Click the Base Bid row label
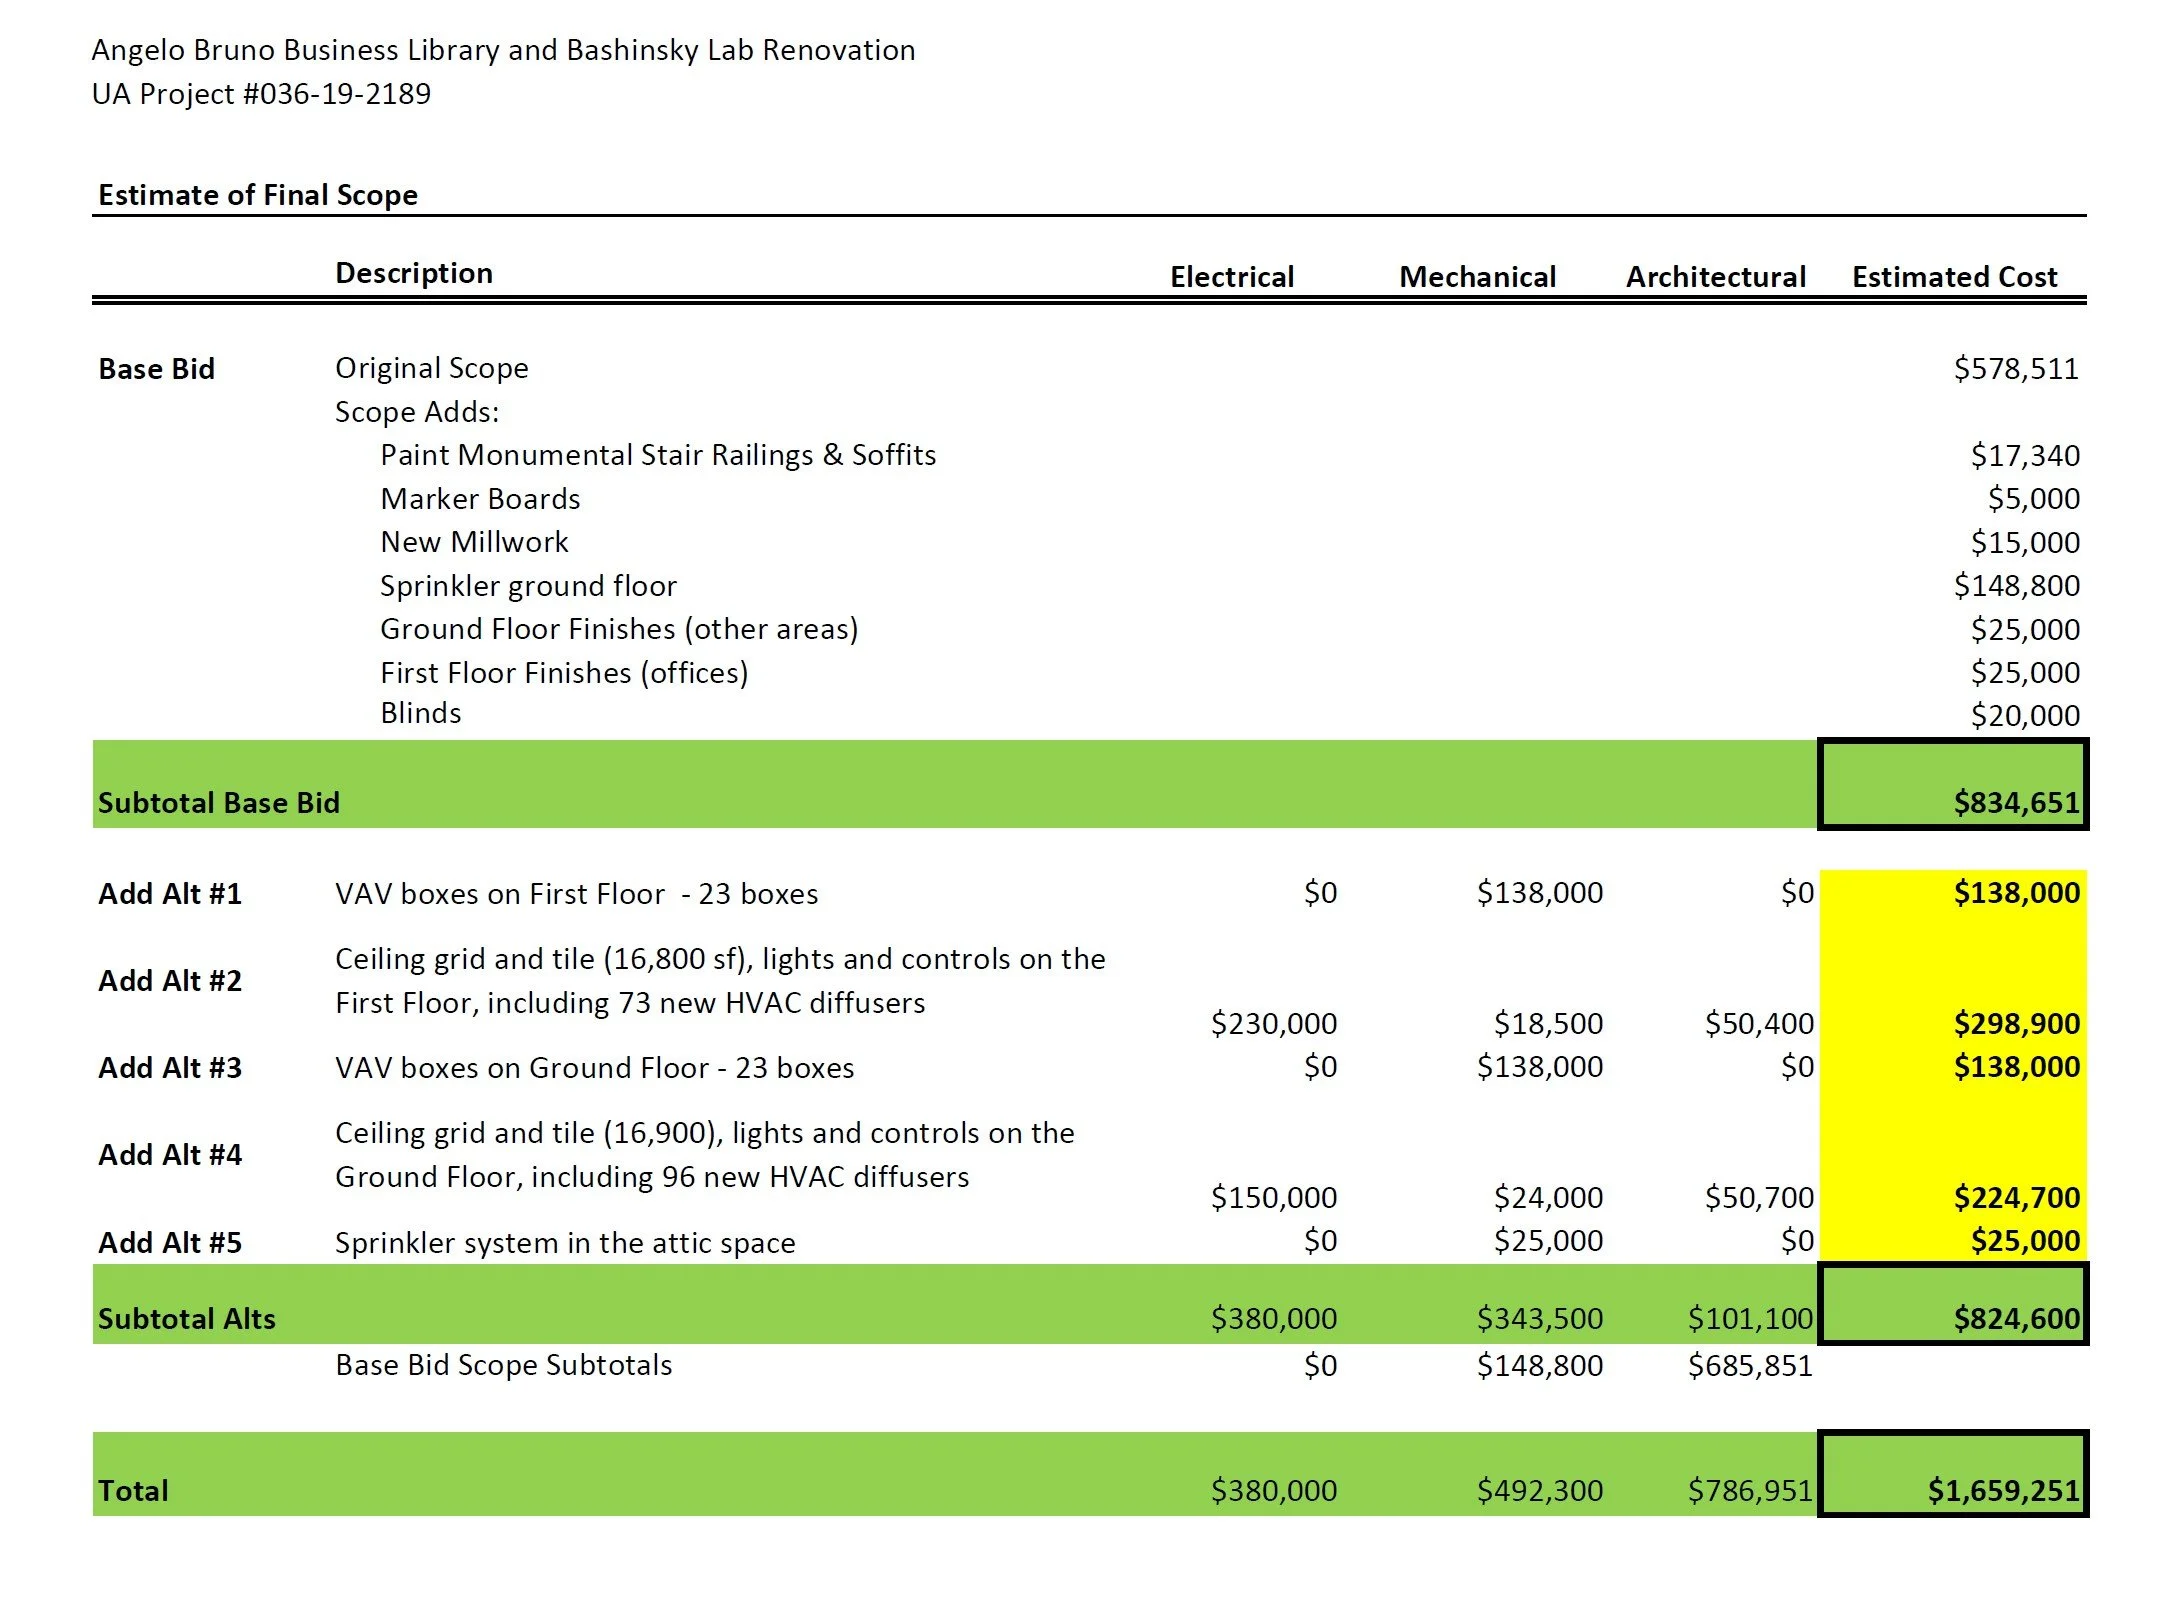The width and height of the screenshot is (2171, 1610). [156, 368]
